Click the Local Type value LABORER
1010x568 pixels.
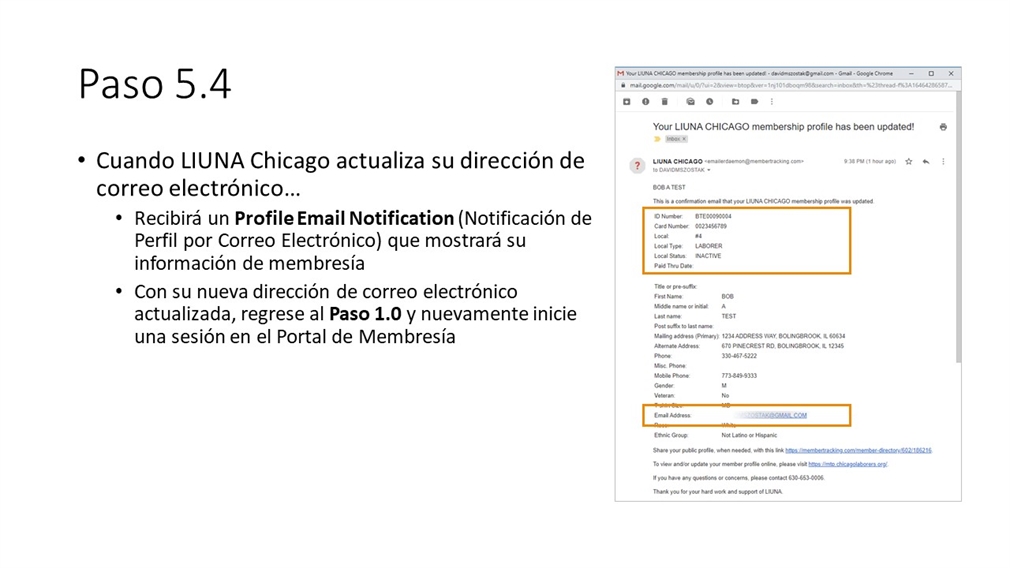coord(709,246)
